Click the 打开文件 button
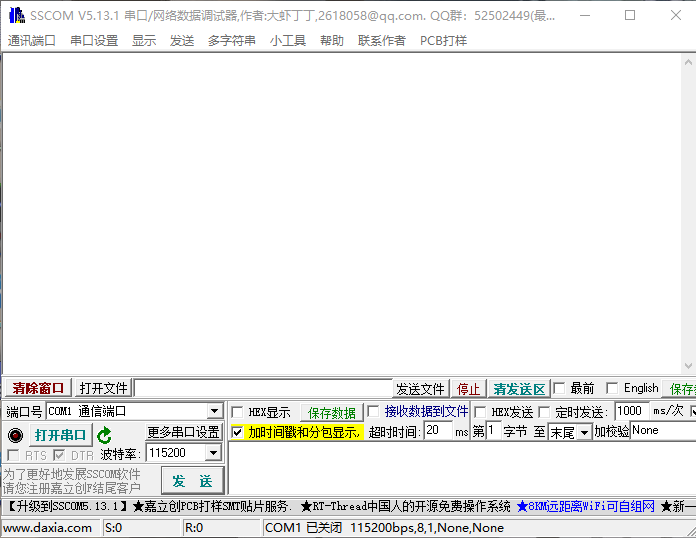 tap(103, 388)
